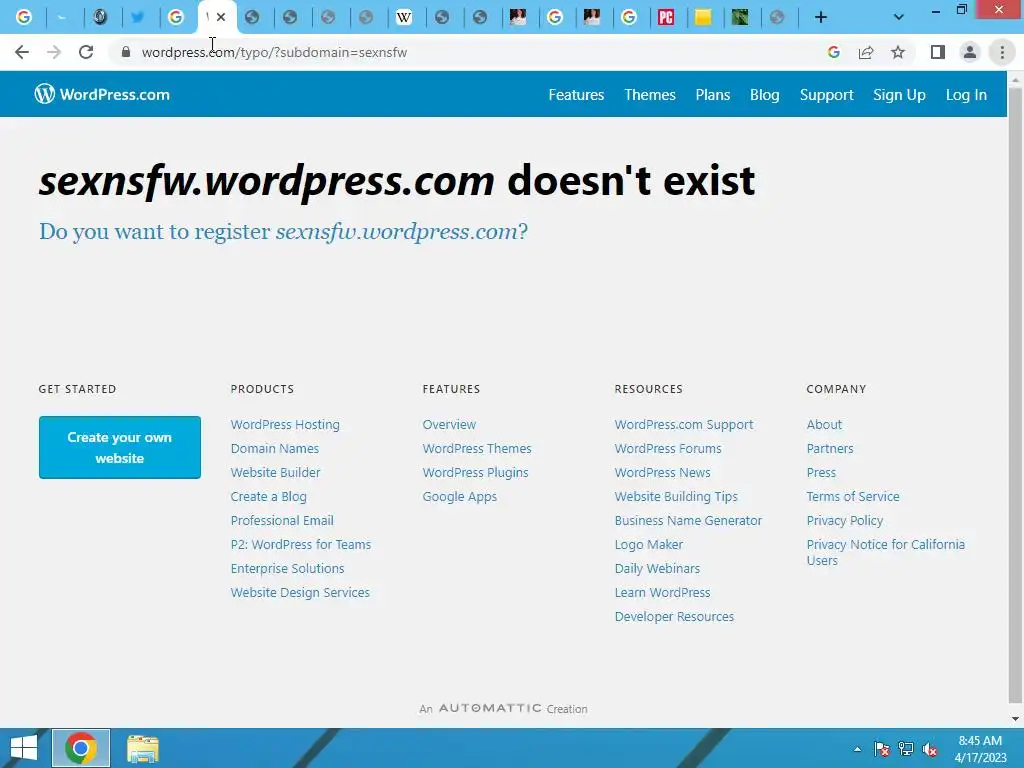Switch to the first Google tab

[24, 18]
